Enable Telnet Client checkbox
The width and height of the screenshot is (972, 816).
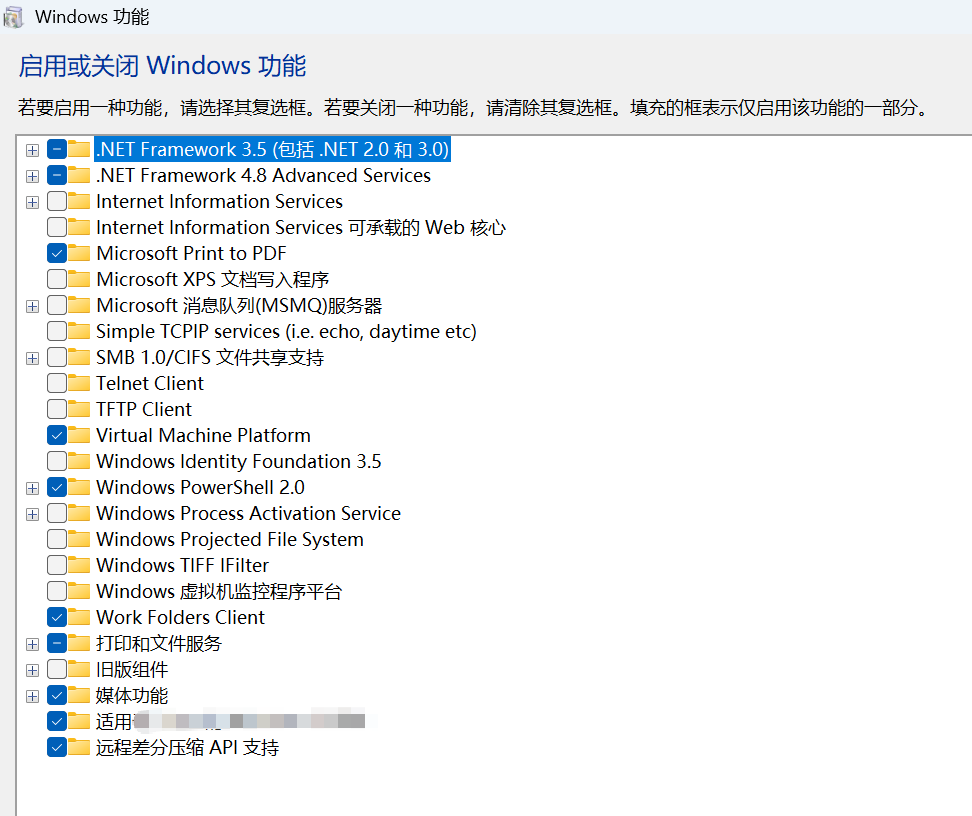[57, 384]
